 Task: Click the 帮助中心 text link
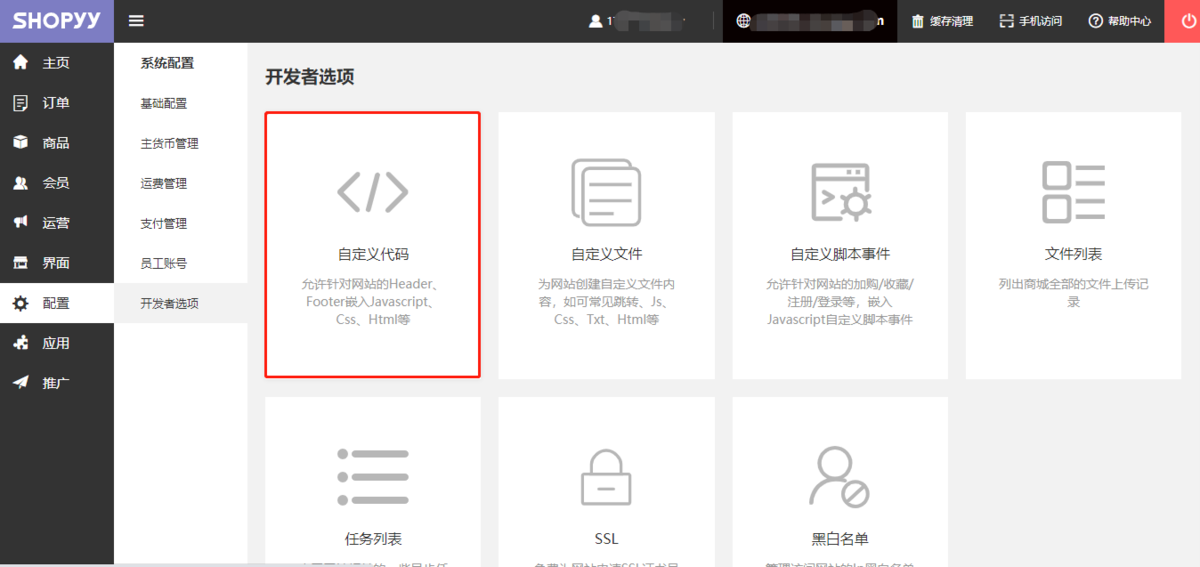click(x=1129, y=21)
